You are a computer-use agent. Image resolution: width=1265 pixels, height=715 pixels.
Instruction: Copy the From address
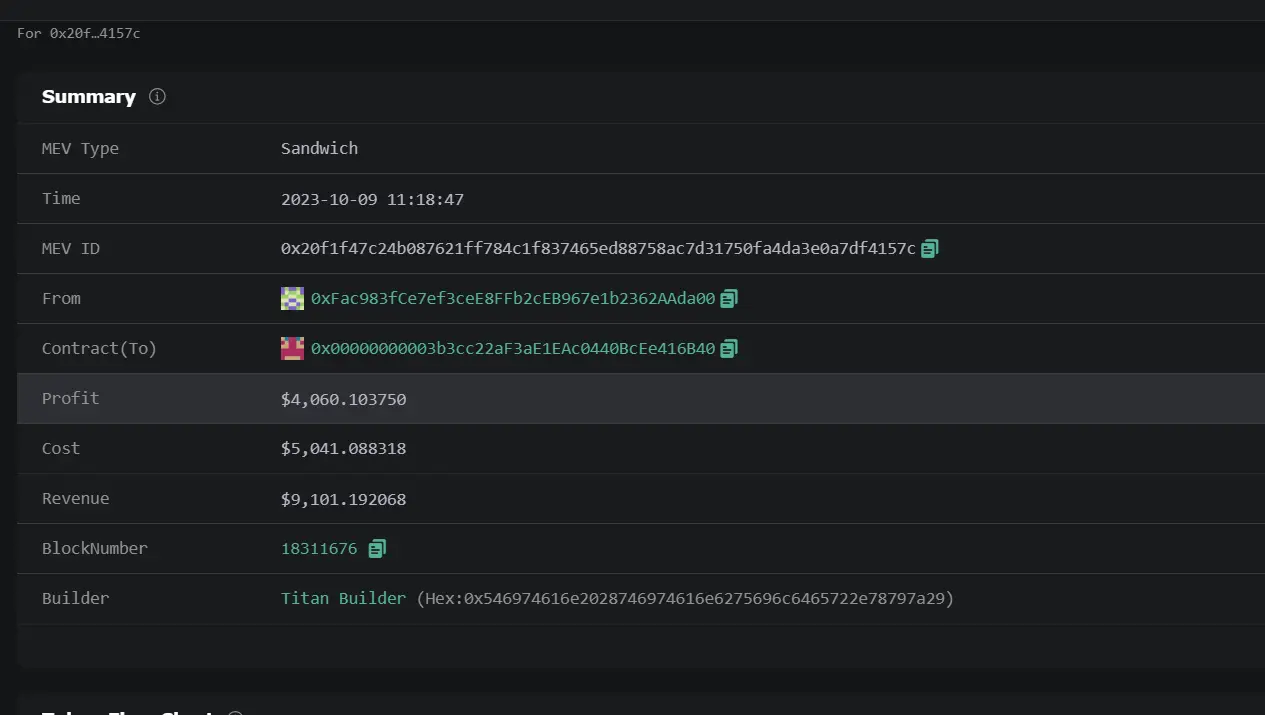coord(729,299)
